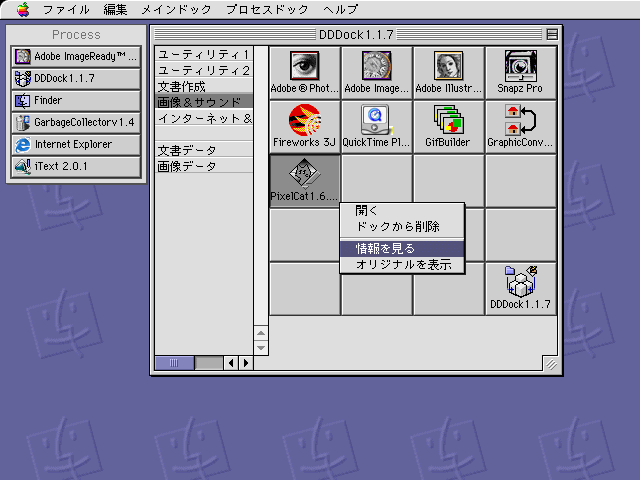This screenshot has height=480, width=640.
Task: Select ユーティリティ1 category
Action: coord(204,54)
